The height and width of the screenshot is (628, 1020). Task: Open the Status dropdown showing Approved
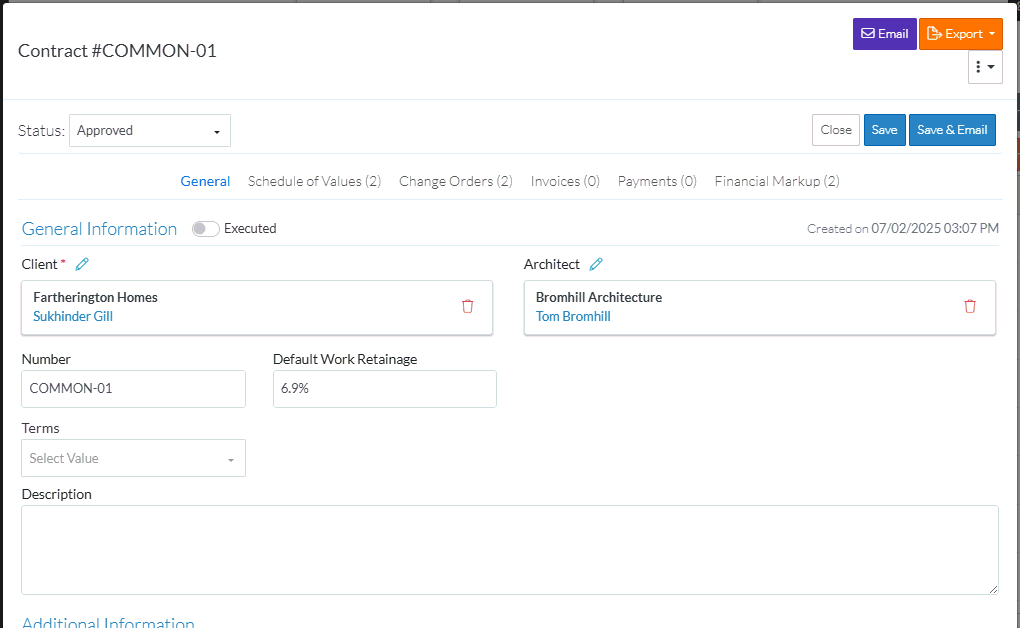tap(150, 131)
